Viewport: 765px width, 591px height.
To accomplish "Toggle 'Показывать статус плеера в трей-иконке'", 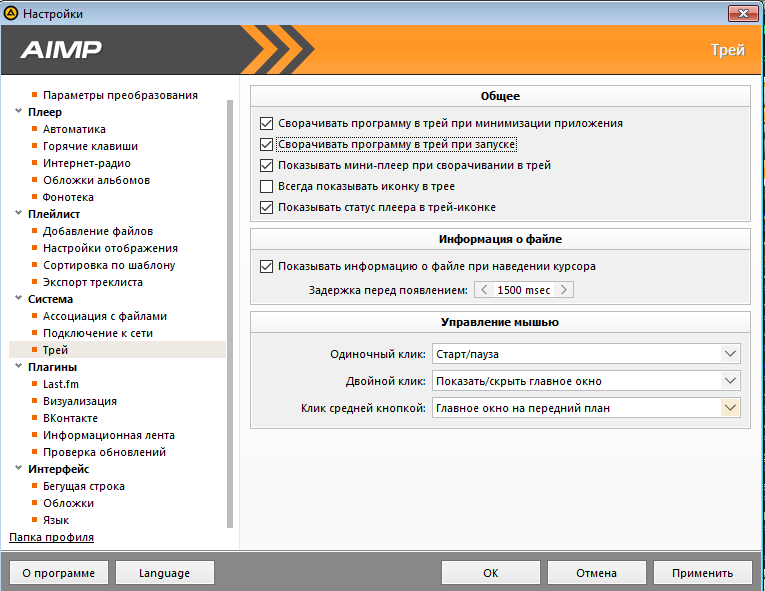I will click(266, 207).
